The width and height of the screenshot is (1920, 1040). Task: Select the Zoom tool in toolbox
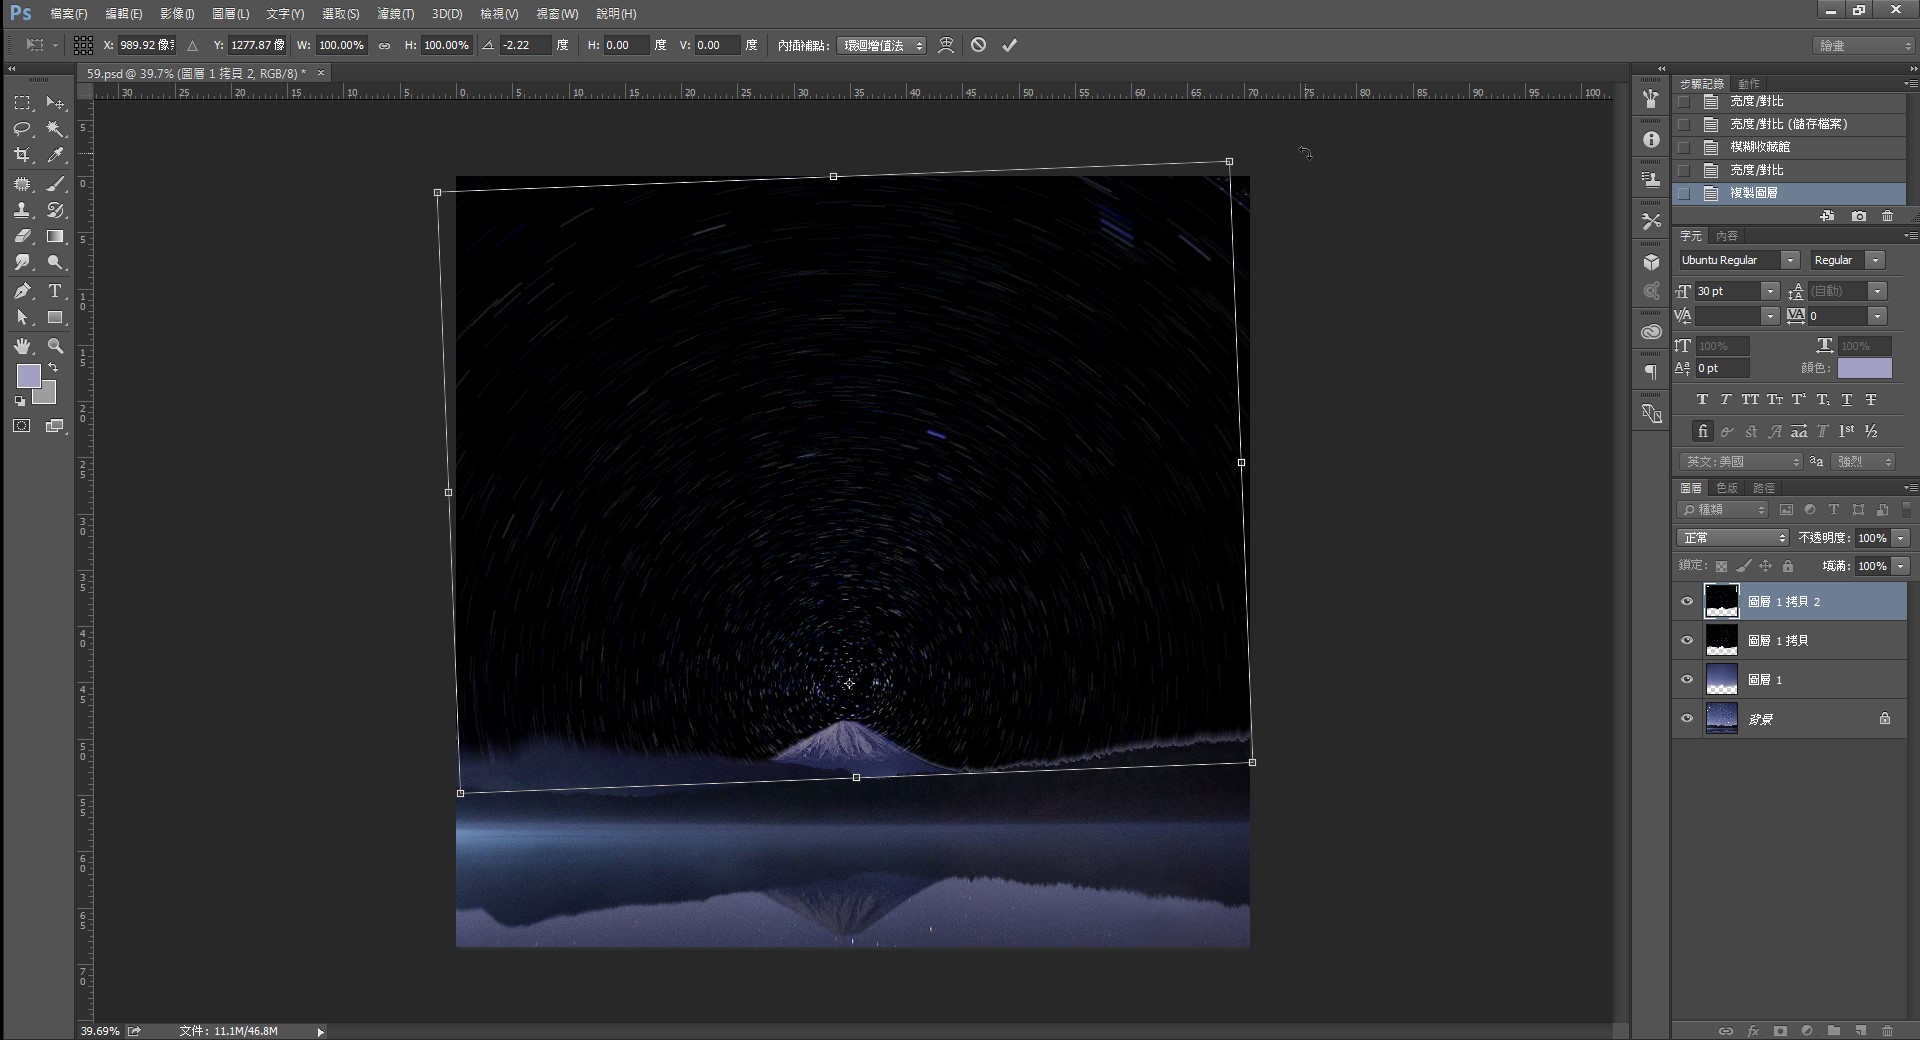pos(56,346)
